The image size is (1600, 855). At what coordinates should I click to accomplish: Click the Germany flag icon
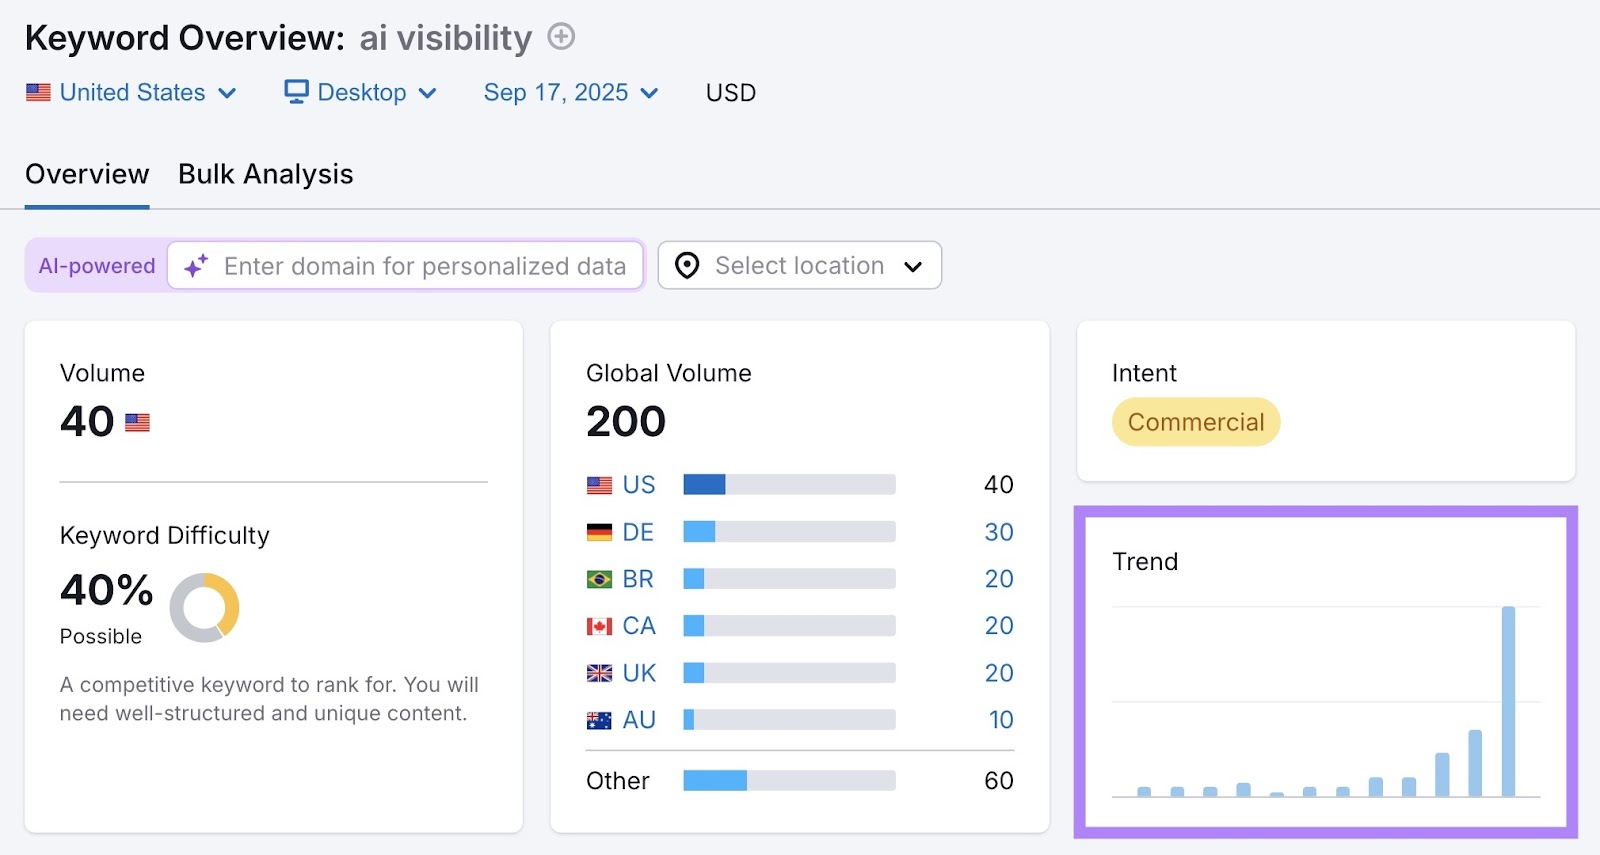point(599,532)
